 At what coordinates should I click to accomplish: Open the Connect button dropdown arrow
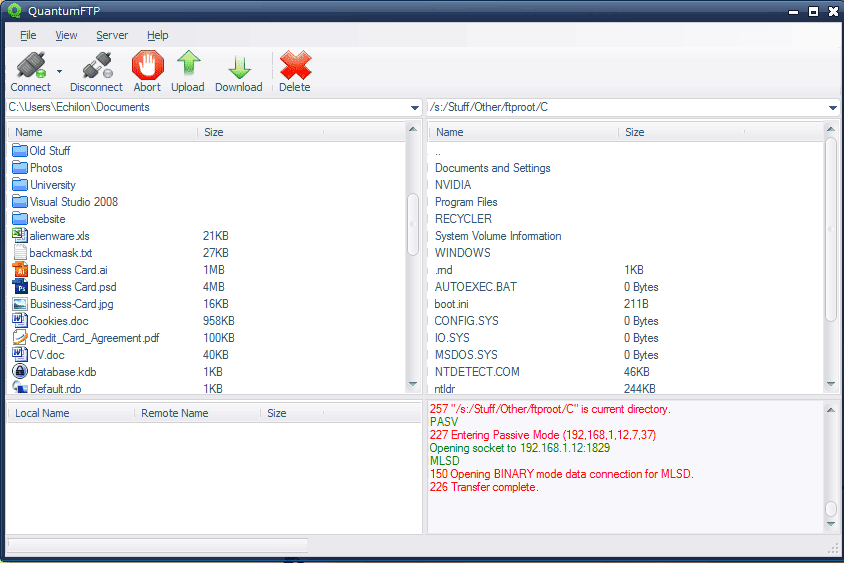(59, 71)
